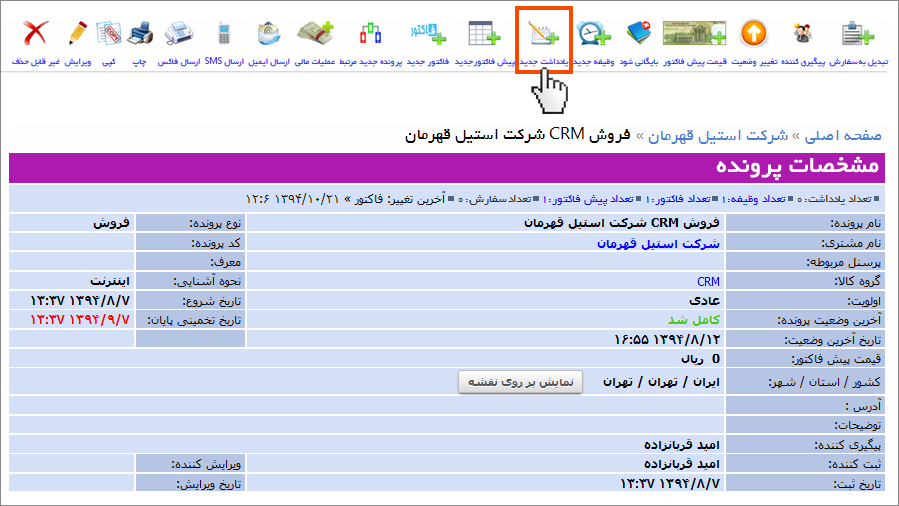Create new proforma invoice (پیش فاکتور جدید) icon
This screenshot has width=899, height=506.
[x=484, y=33]
